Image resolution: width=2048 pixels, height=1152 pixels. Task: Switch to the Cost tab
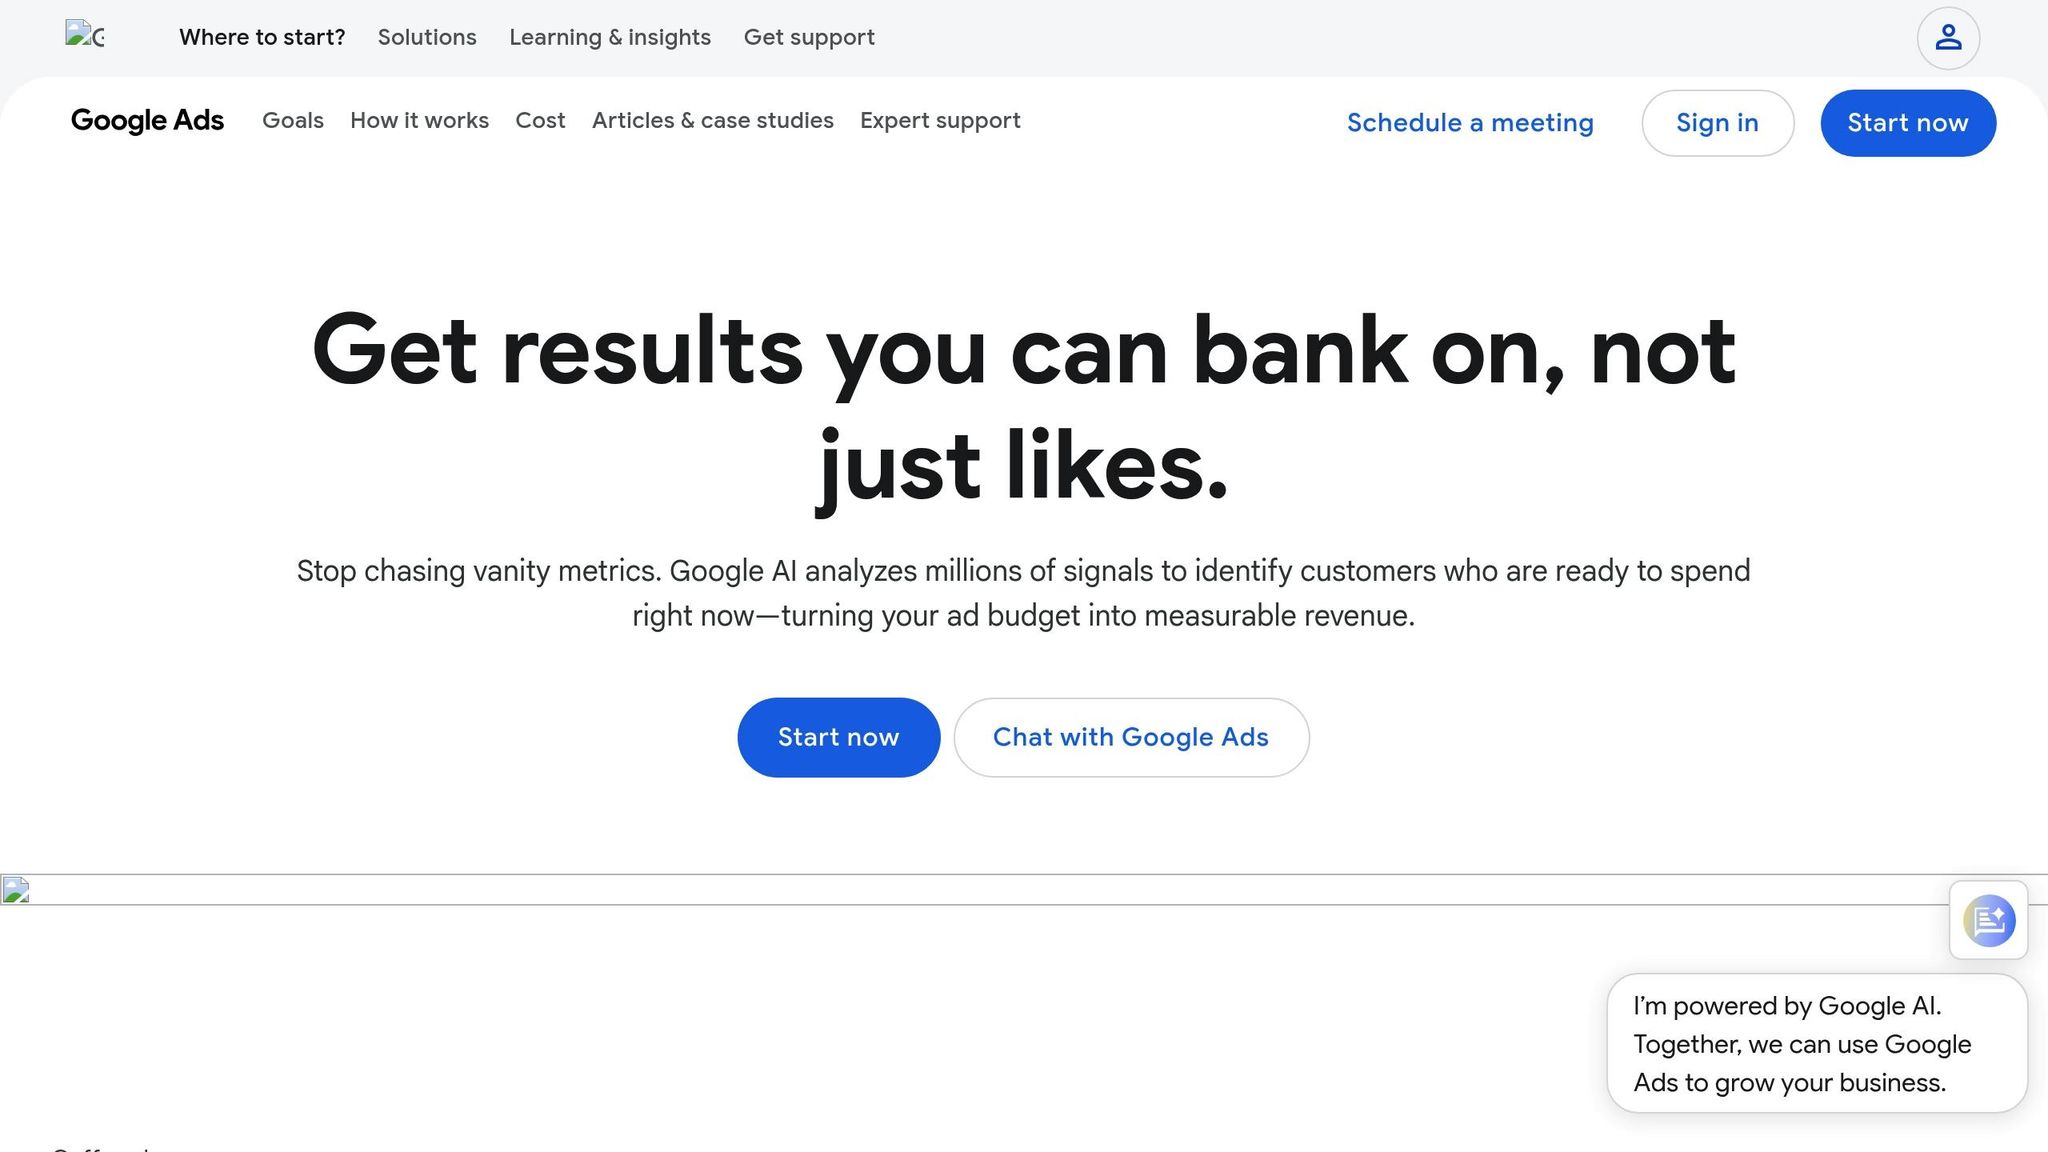[x=540, y=121]
